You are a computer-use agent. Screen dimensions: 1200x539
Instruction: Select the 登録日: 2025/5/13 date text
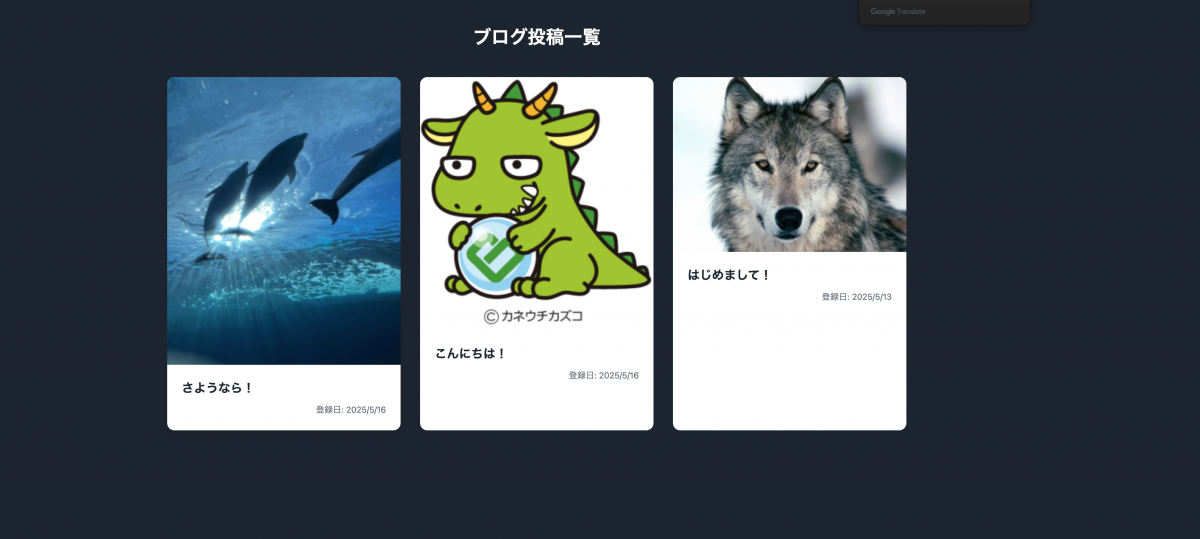click(x=856, y=297)
